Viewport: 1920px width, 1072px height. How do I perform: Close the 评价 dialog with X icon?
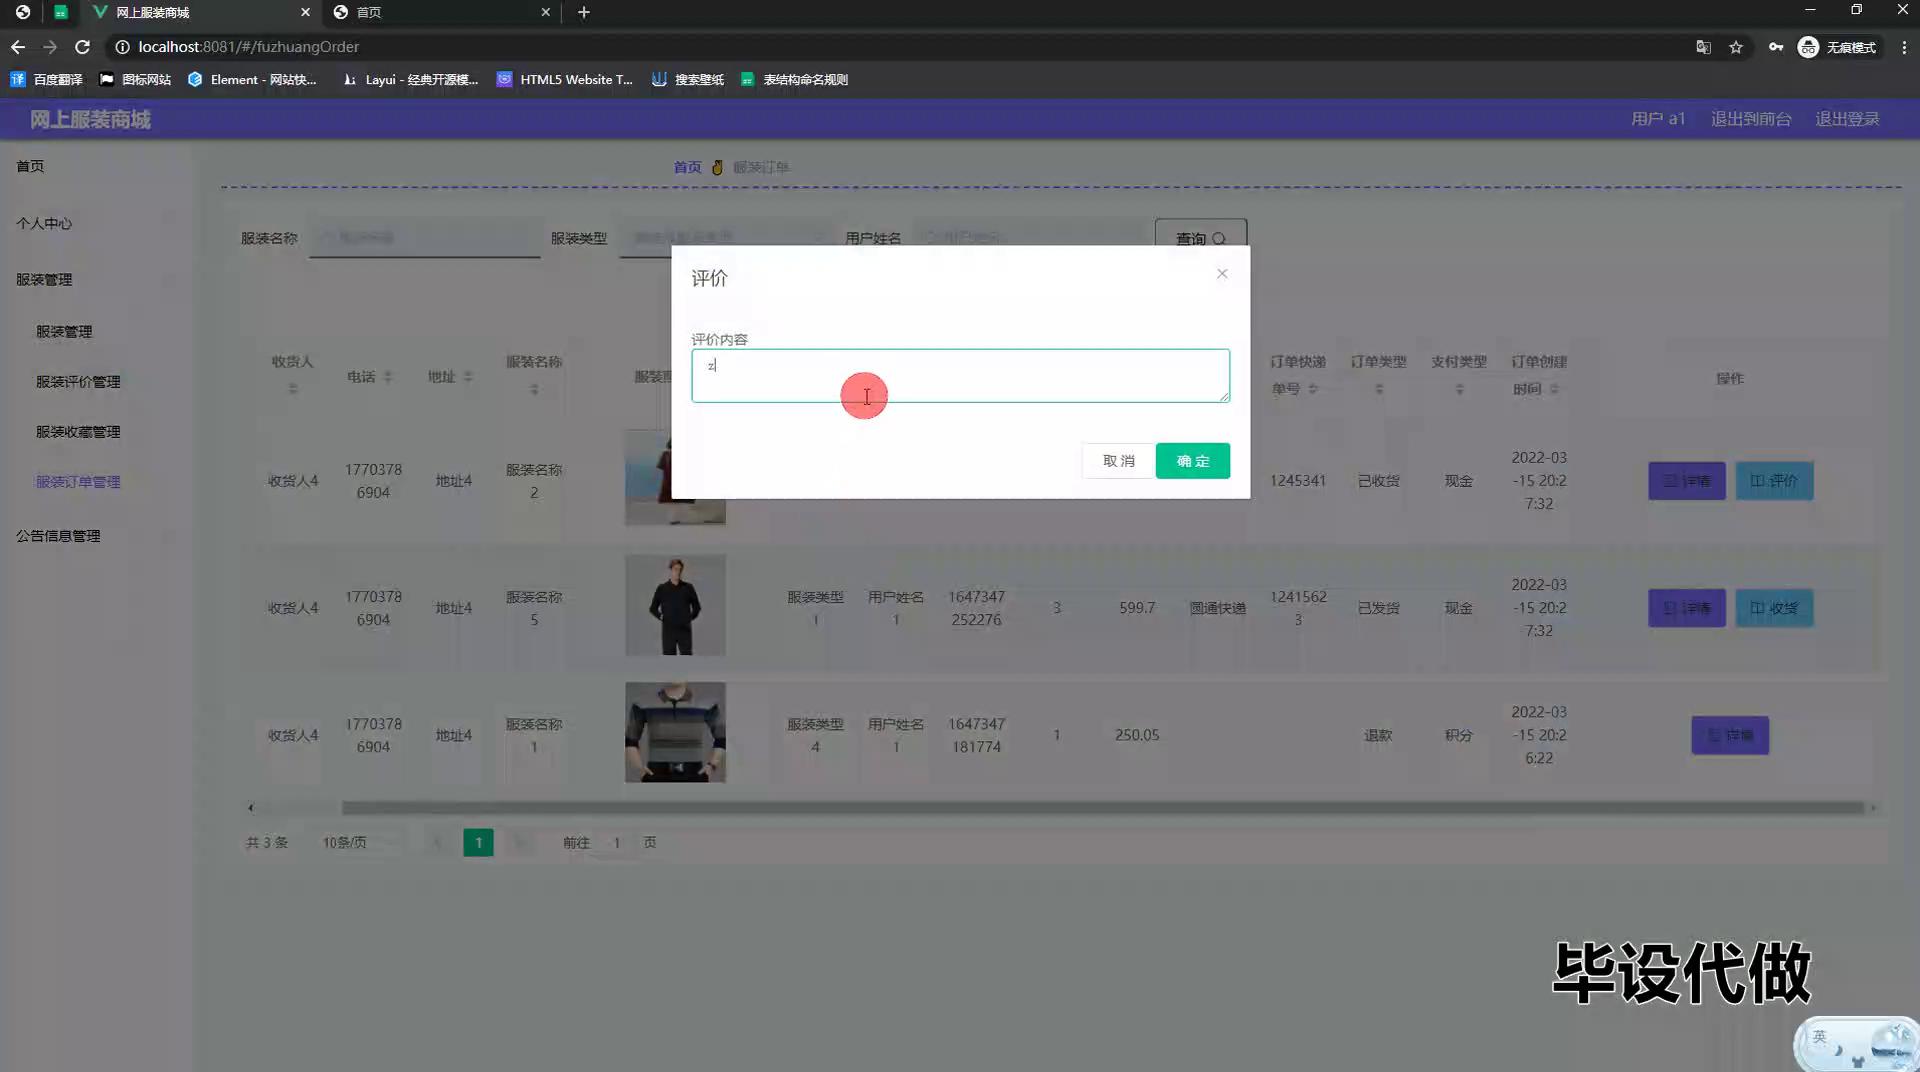pyautogui.click(x=1221, y=274)
